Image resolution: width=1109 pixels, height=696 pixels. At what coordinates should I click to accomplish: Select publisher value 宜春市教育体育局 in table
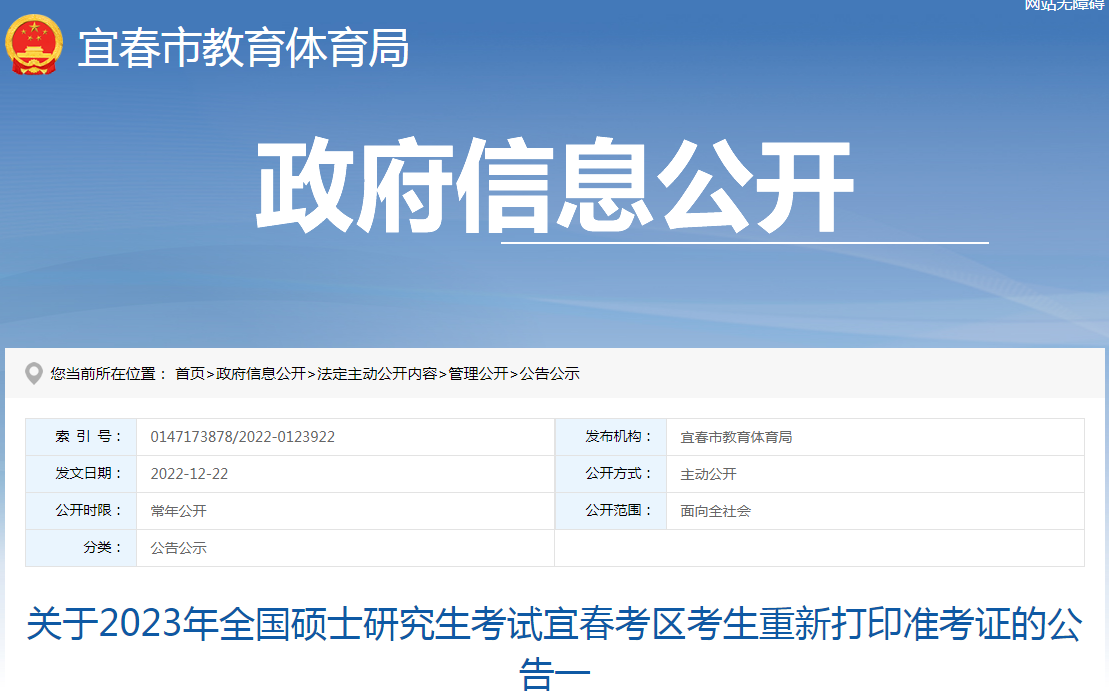point(736,437)
